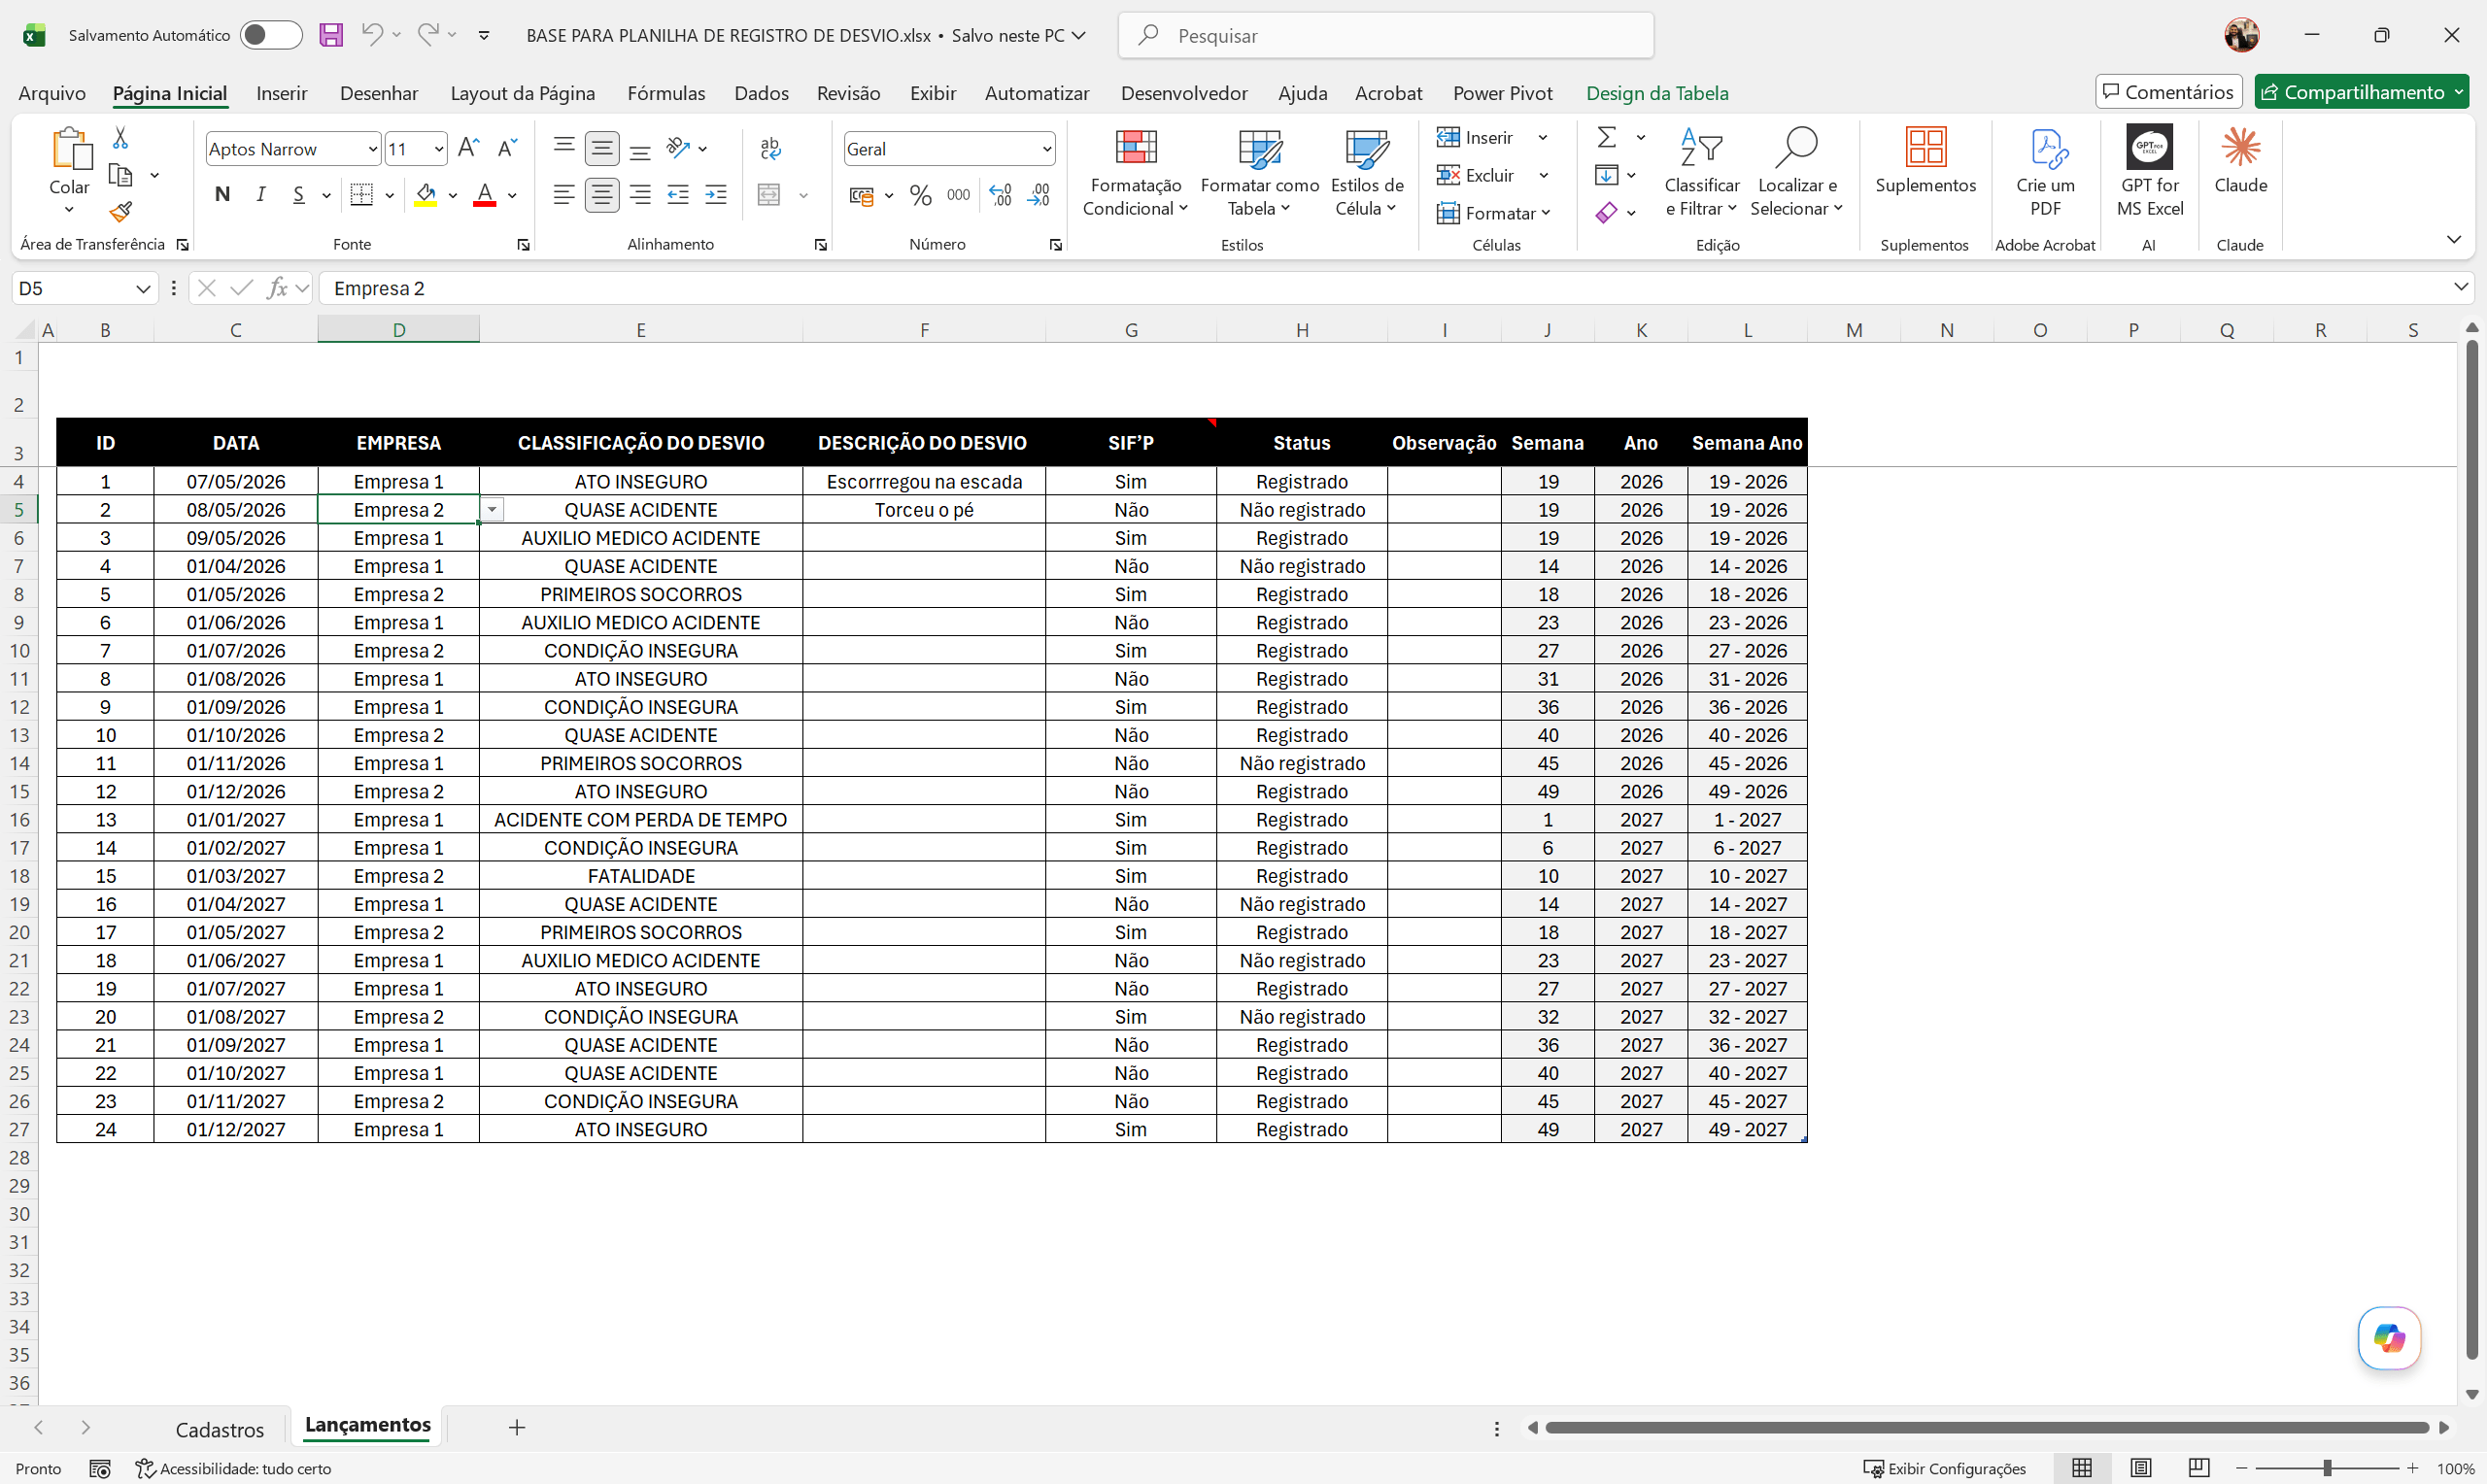The height and width of the screenshot is (1484, 2487).
Task: Switch to Page Break Preview view
Action: [2198, 1468]
